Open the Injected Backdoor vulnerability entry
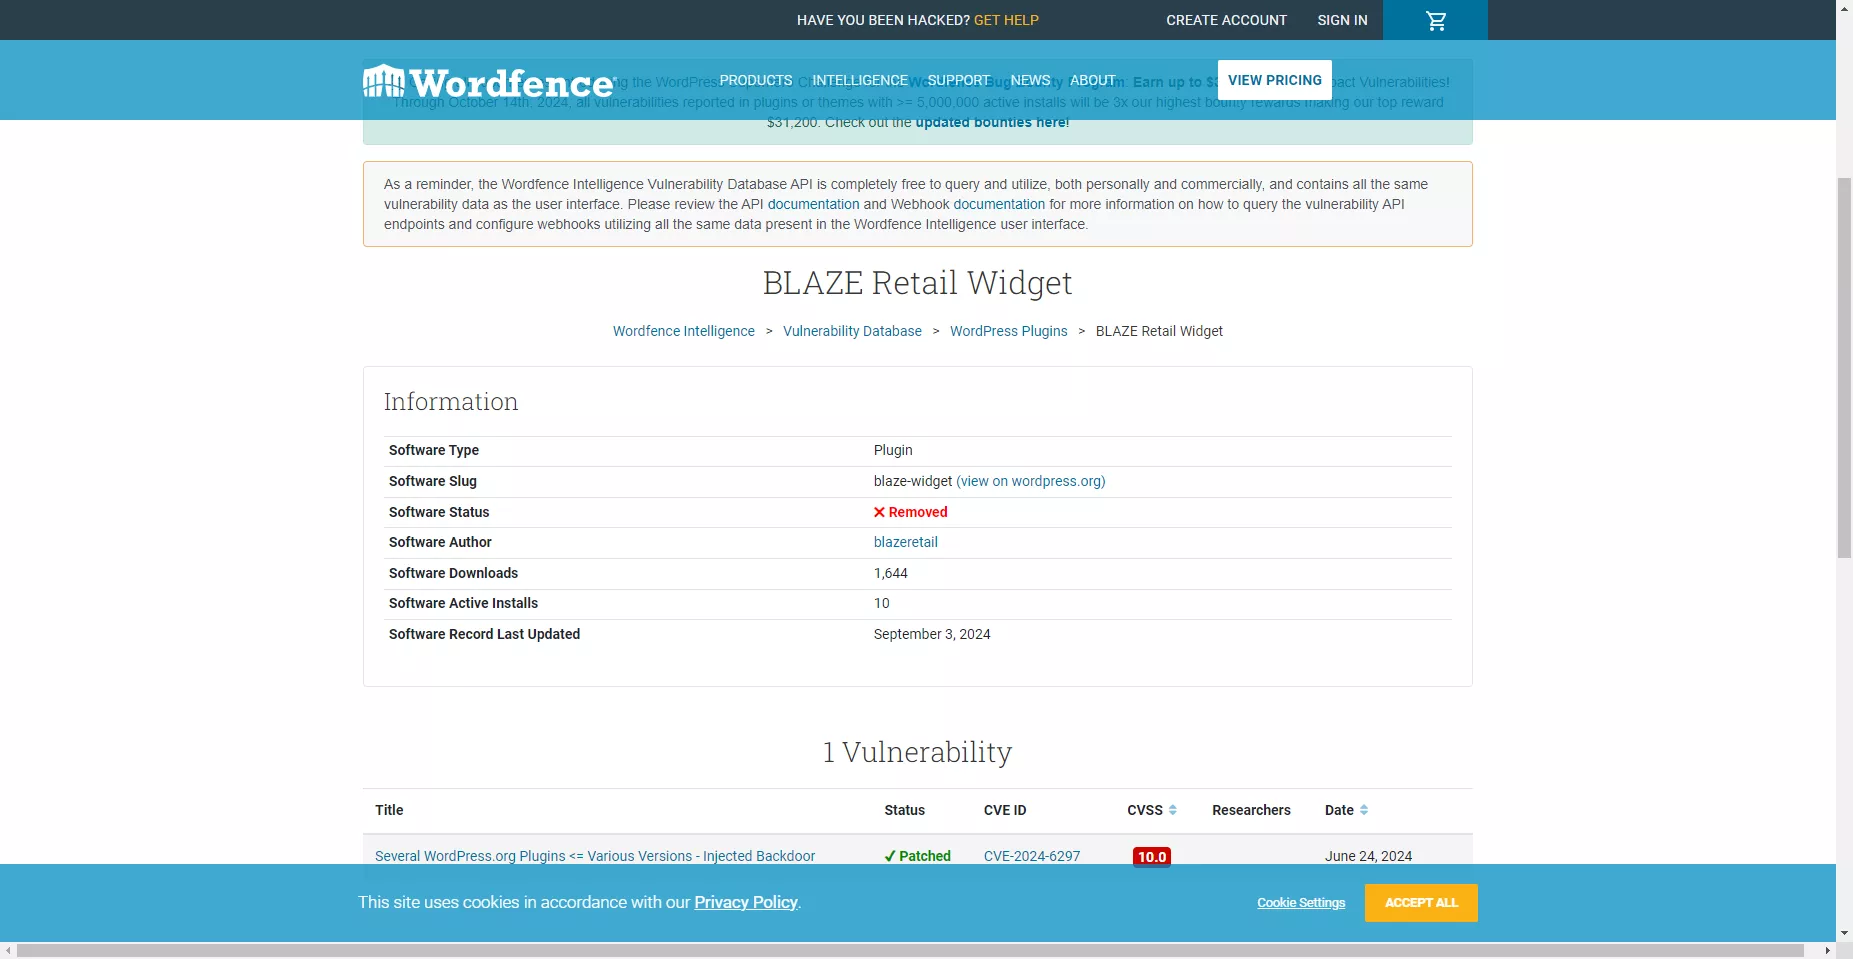The width and height of the screenshot is (1853, 959). pyautogui.click(x=595, y=856)
